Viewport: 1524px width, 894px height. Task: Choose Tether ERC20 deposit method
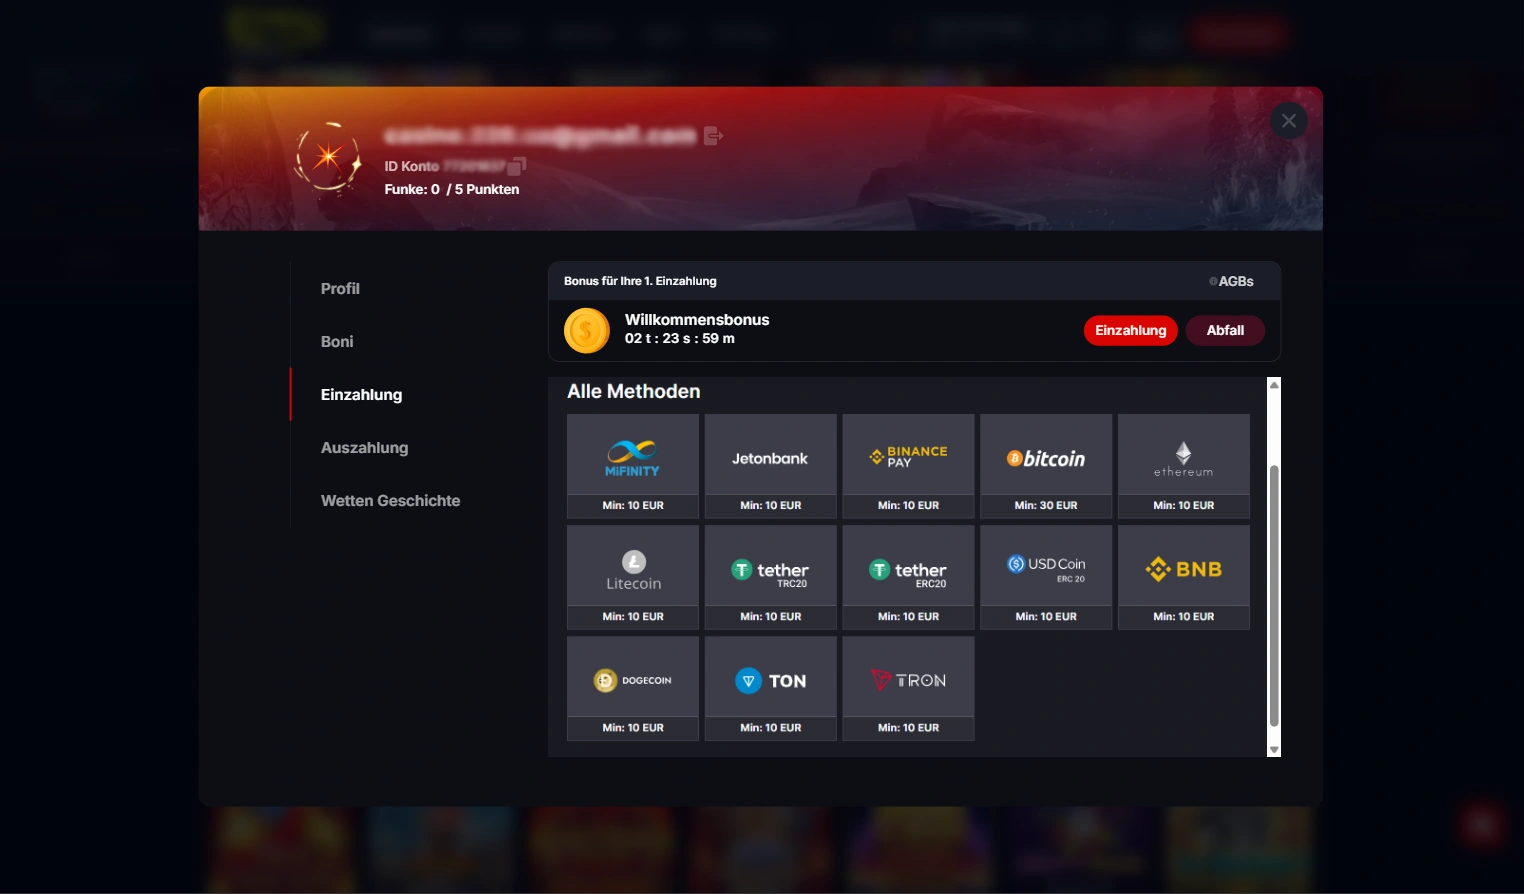[x=908, y=577]
